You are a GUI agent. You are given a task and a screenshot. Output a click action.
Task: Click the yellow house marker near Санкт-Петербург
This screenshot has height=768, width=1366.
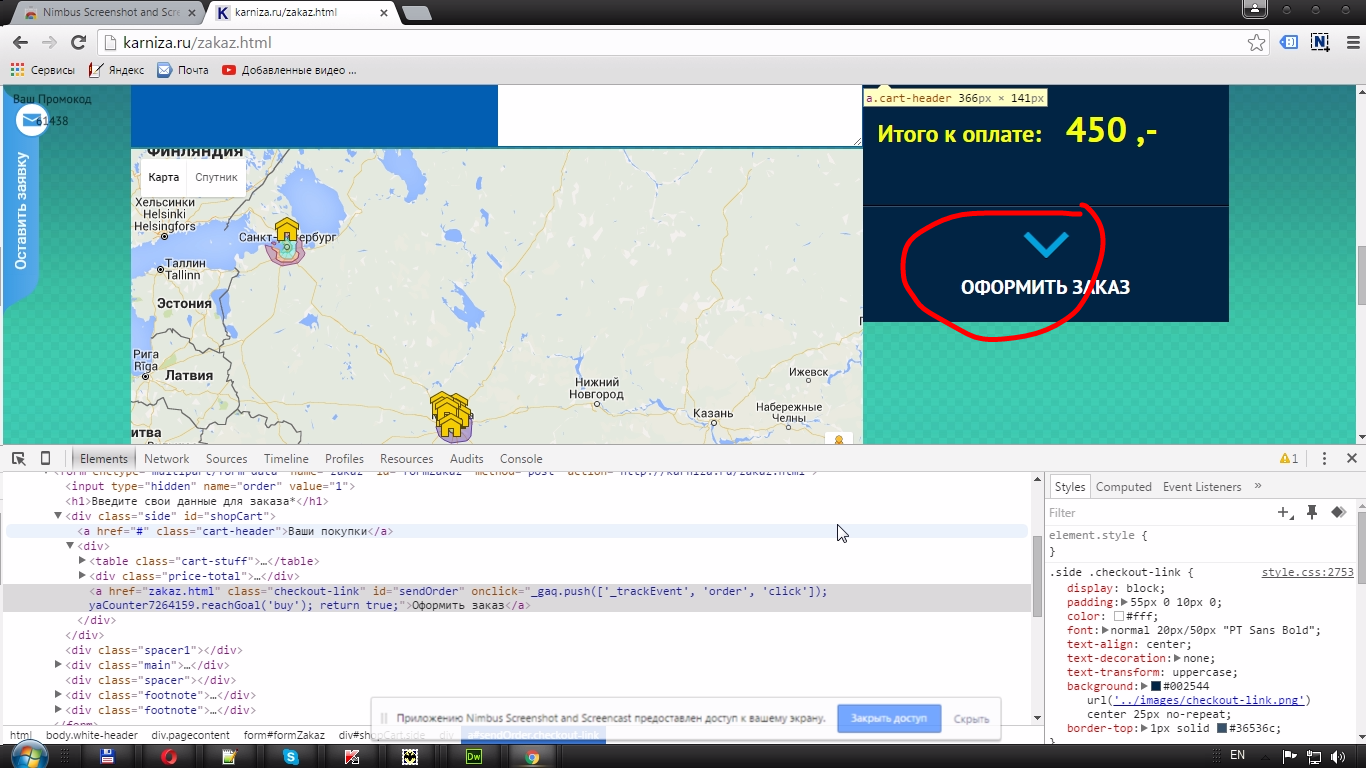(287, 230)
